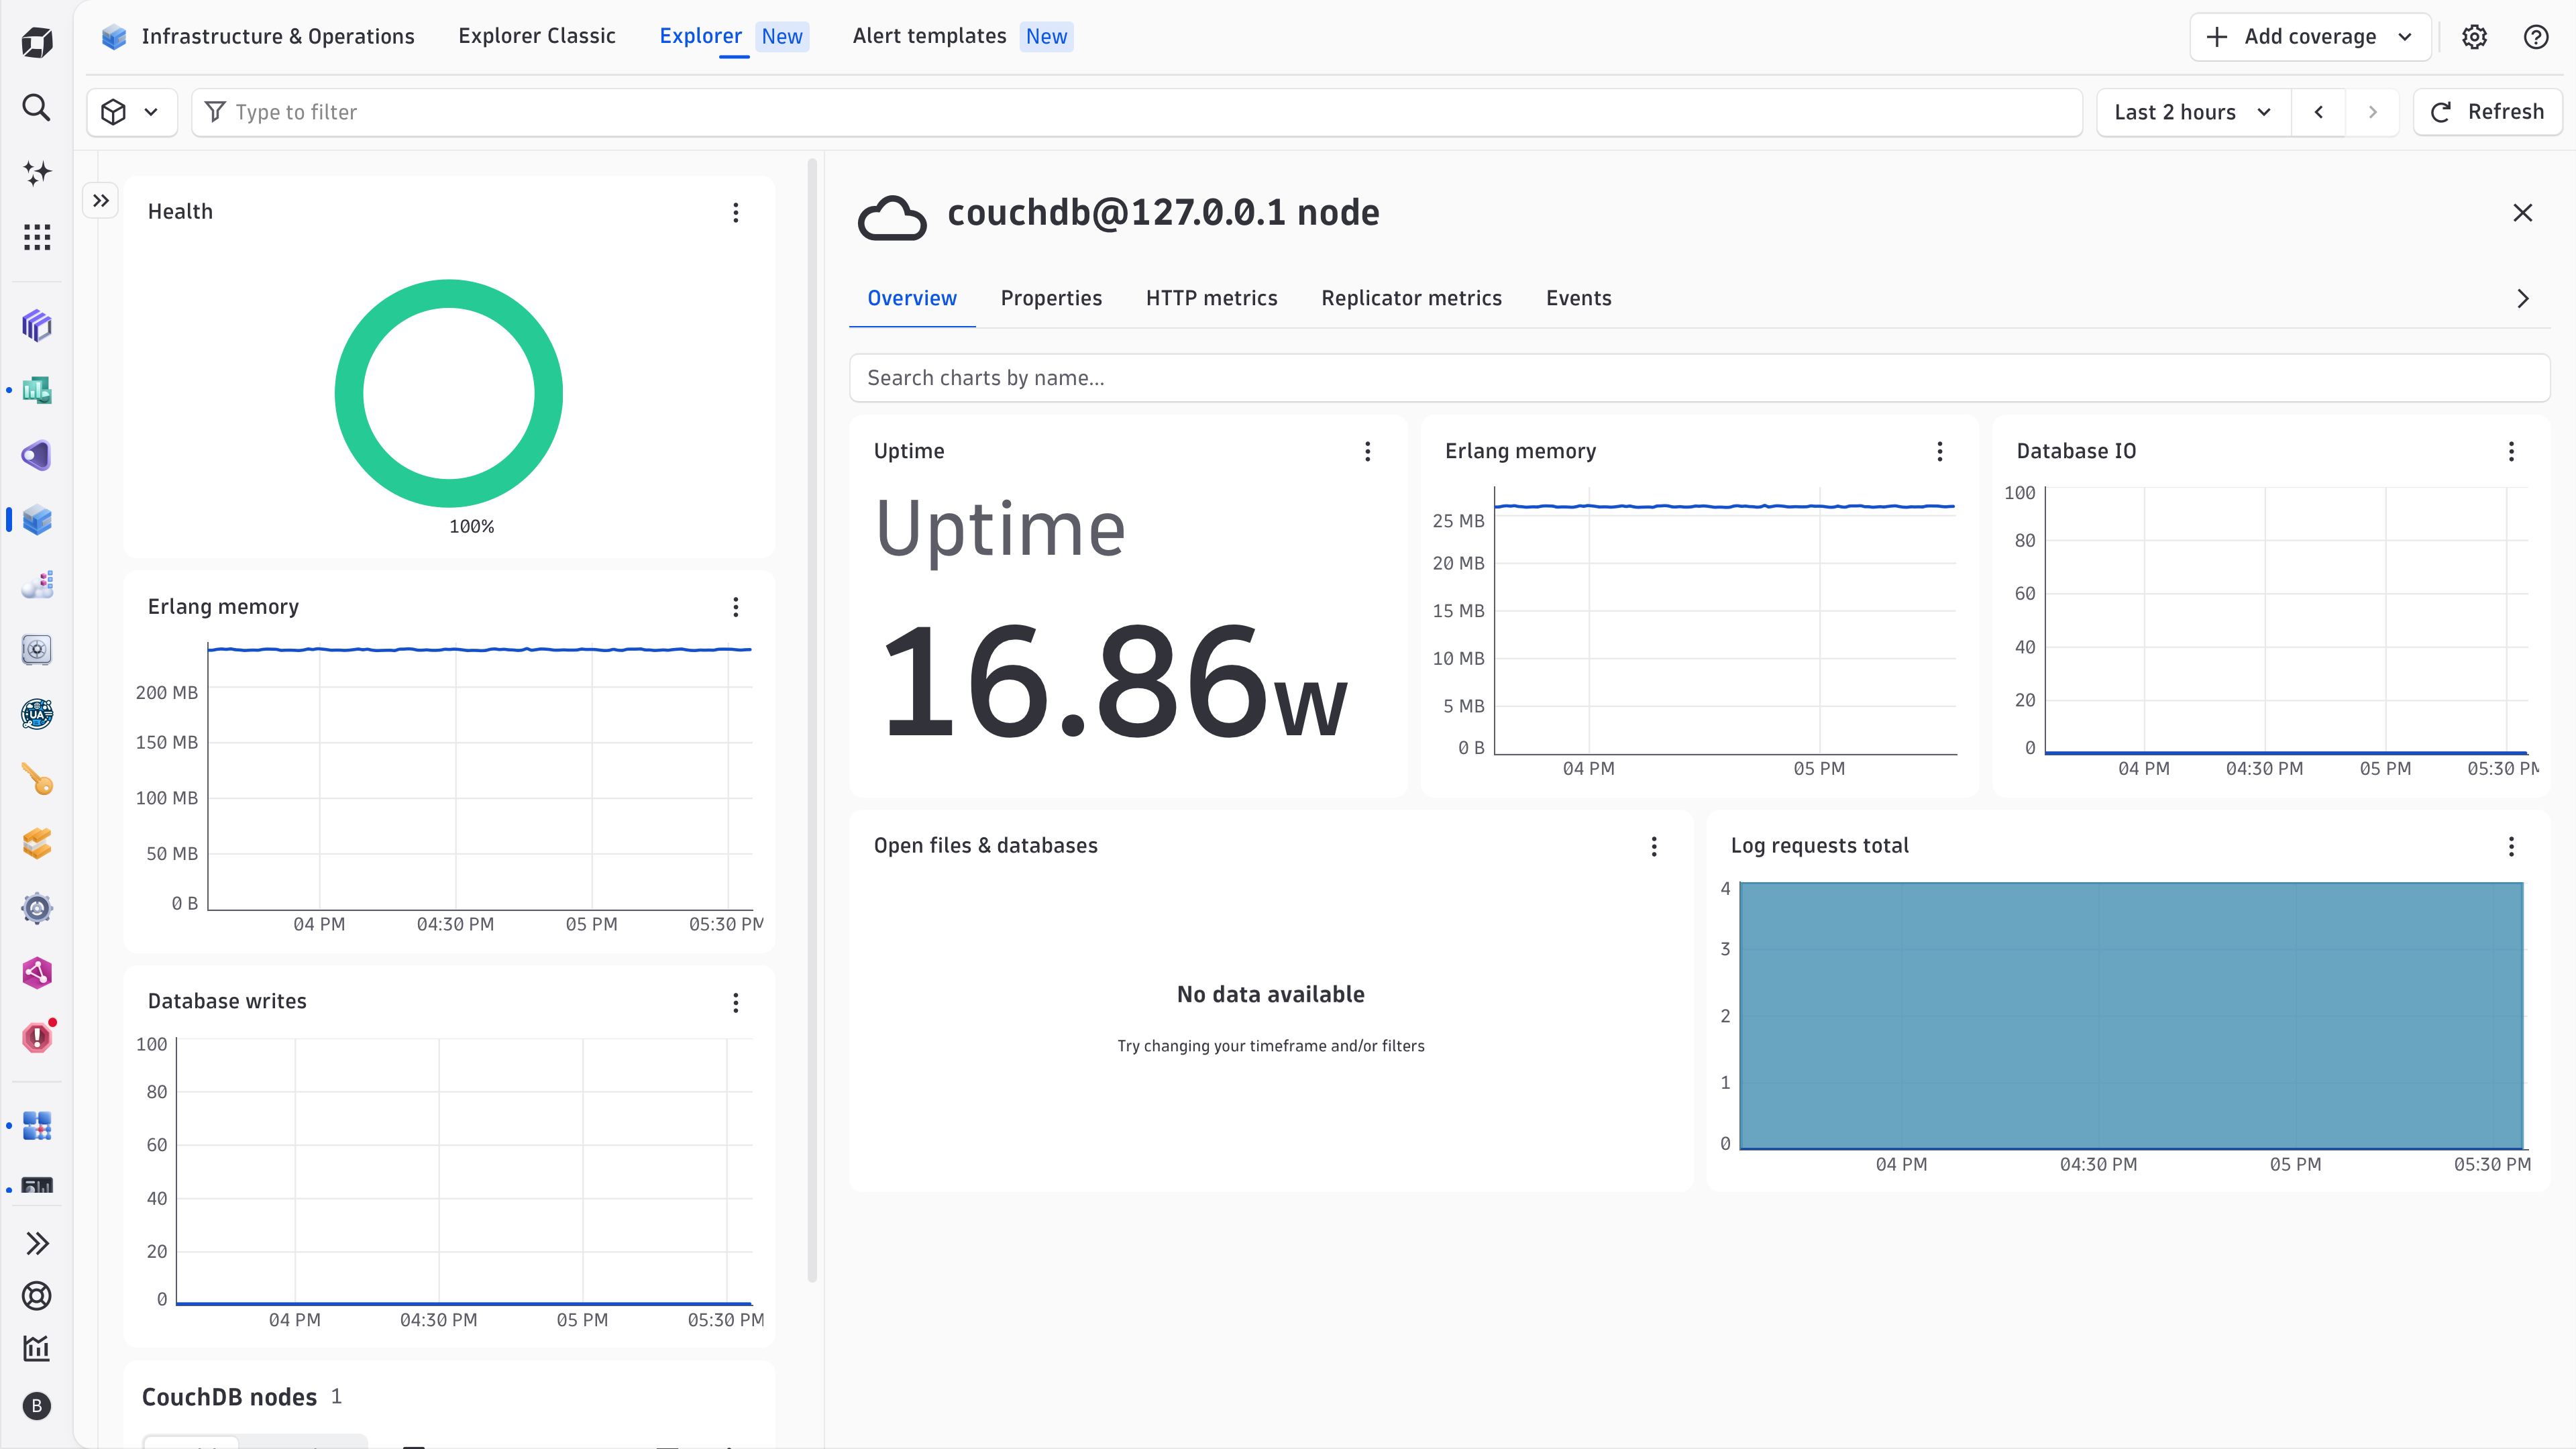Open the Last 2 hours timeframe dropdown

(x=2193, y=112)
